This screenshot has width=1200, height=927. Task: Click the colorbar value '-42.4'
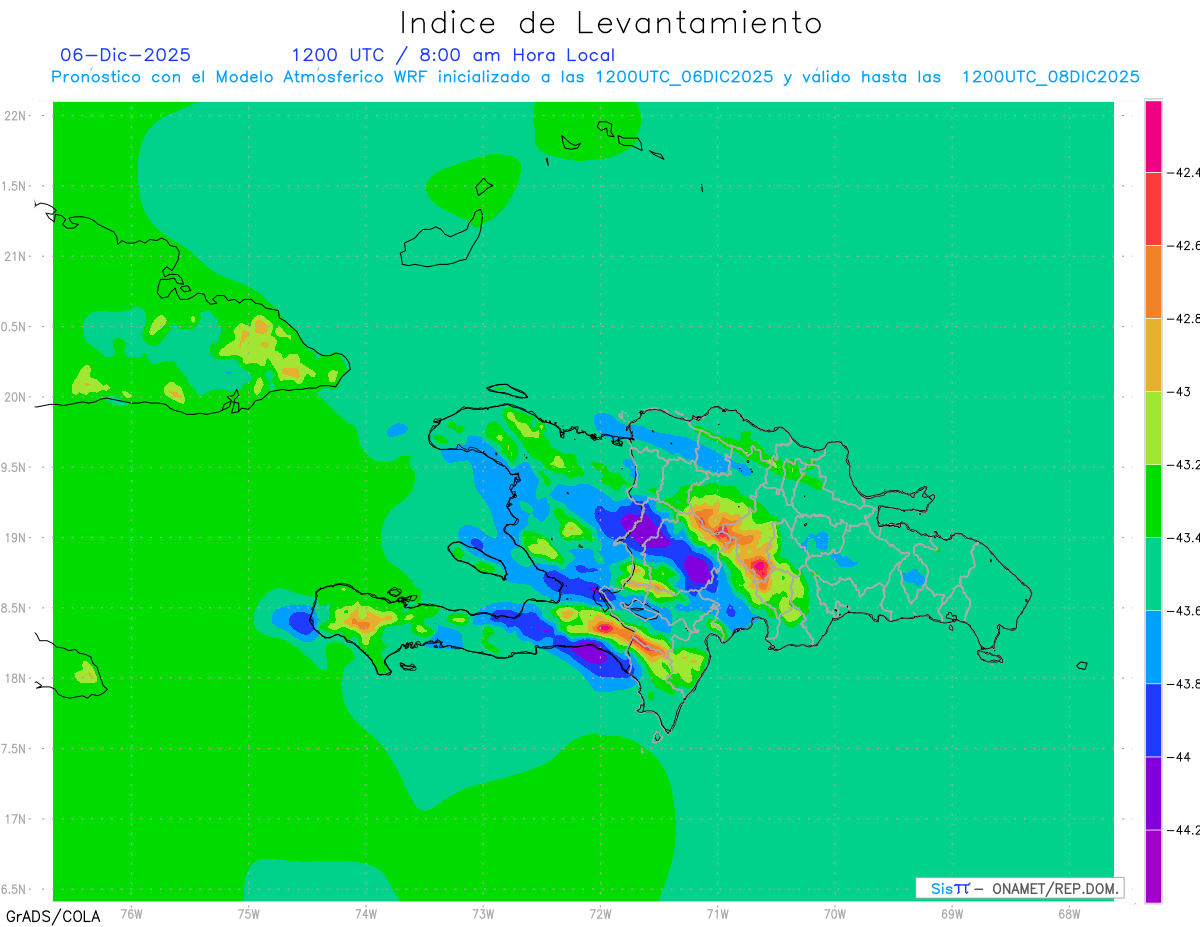(x=1184, y=173)
